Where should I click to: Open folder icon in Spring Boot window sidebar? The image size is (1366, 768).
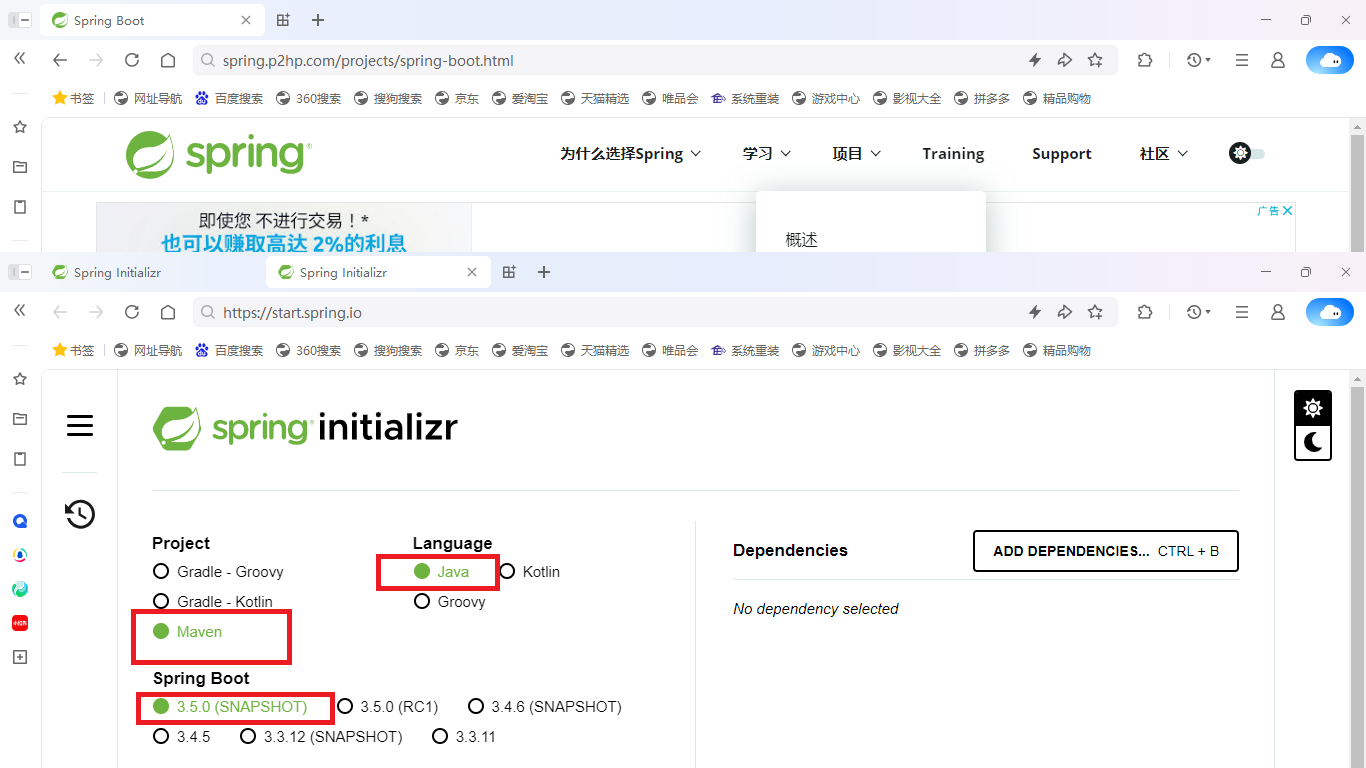[20, 167]
